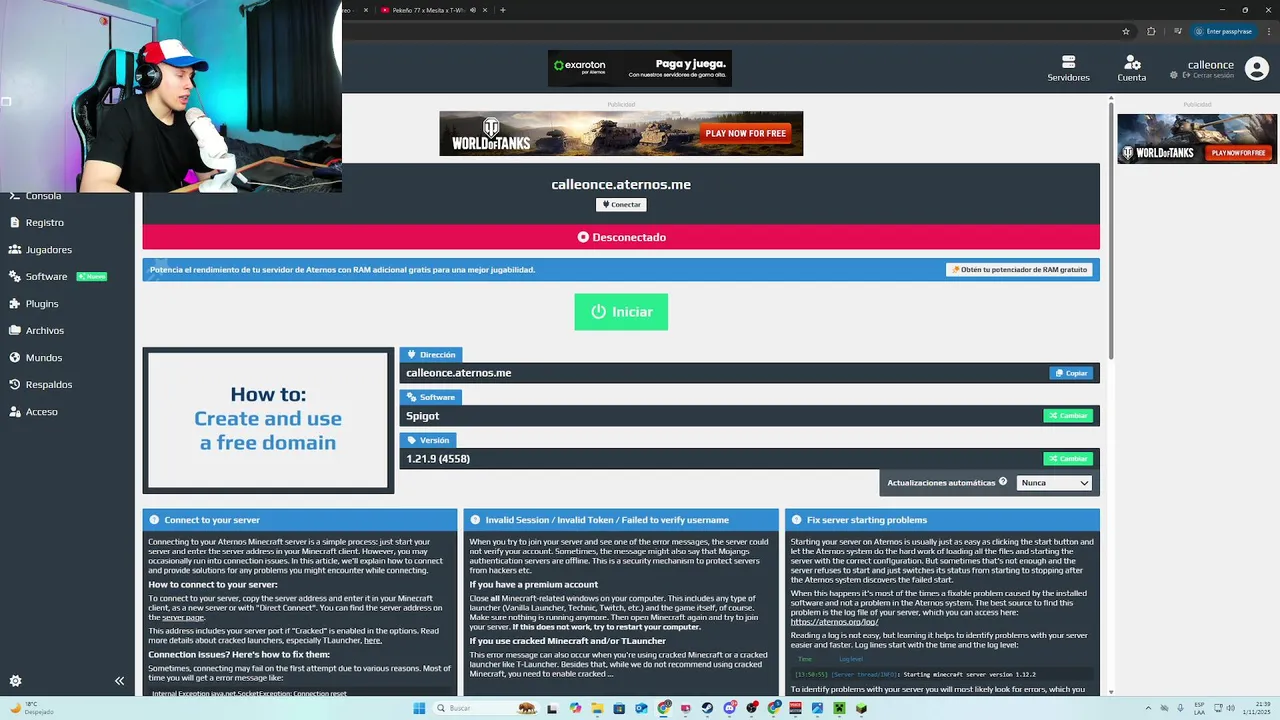This screenshot has width=1280, height=720.
Task: Click the volume speaker tray icon
Action: (x=1232, y=708)
